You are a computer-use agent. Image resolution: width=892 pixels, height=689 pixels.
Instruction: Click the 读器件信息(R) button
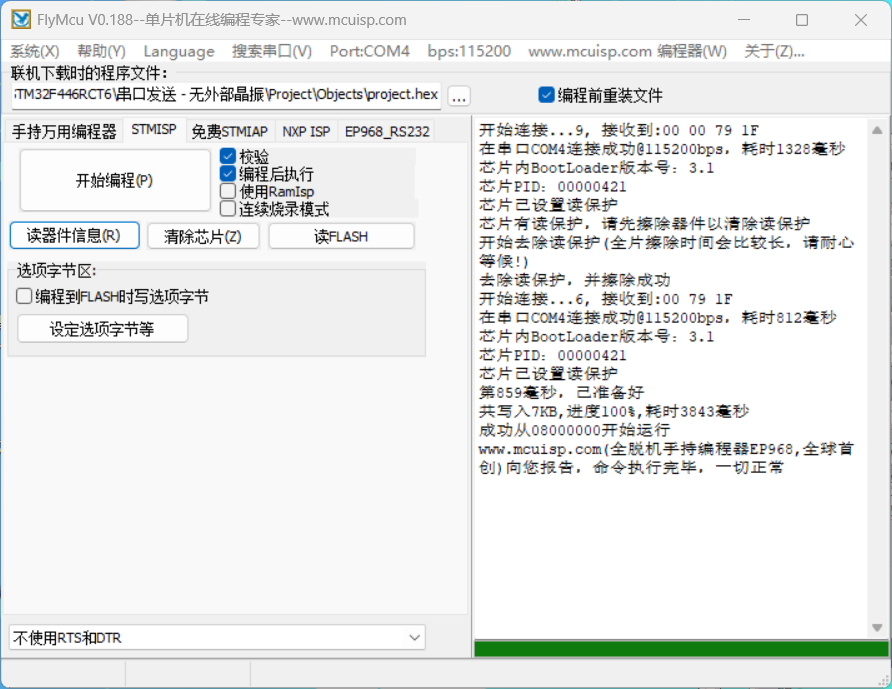pos(75,236)
